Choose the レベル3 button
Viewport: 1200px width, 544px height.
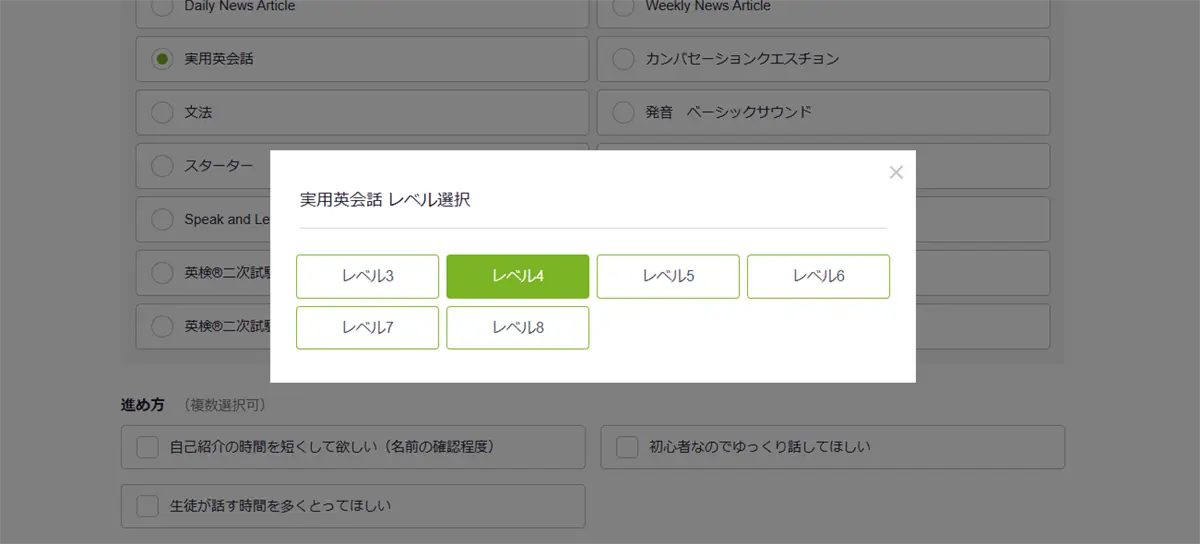click(x=367, y=276)
